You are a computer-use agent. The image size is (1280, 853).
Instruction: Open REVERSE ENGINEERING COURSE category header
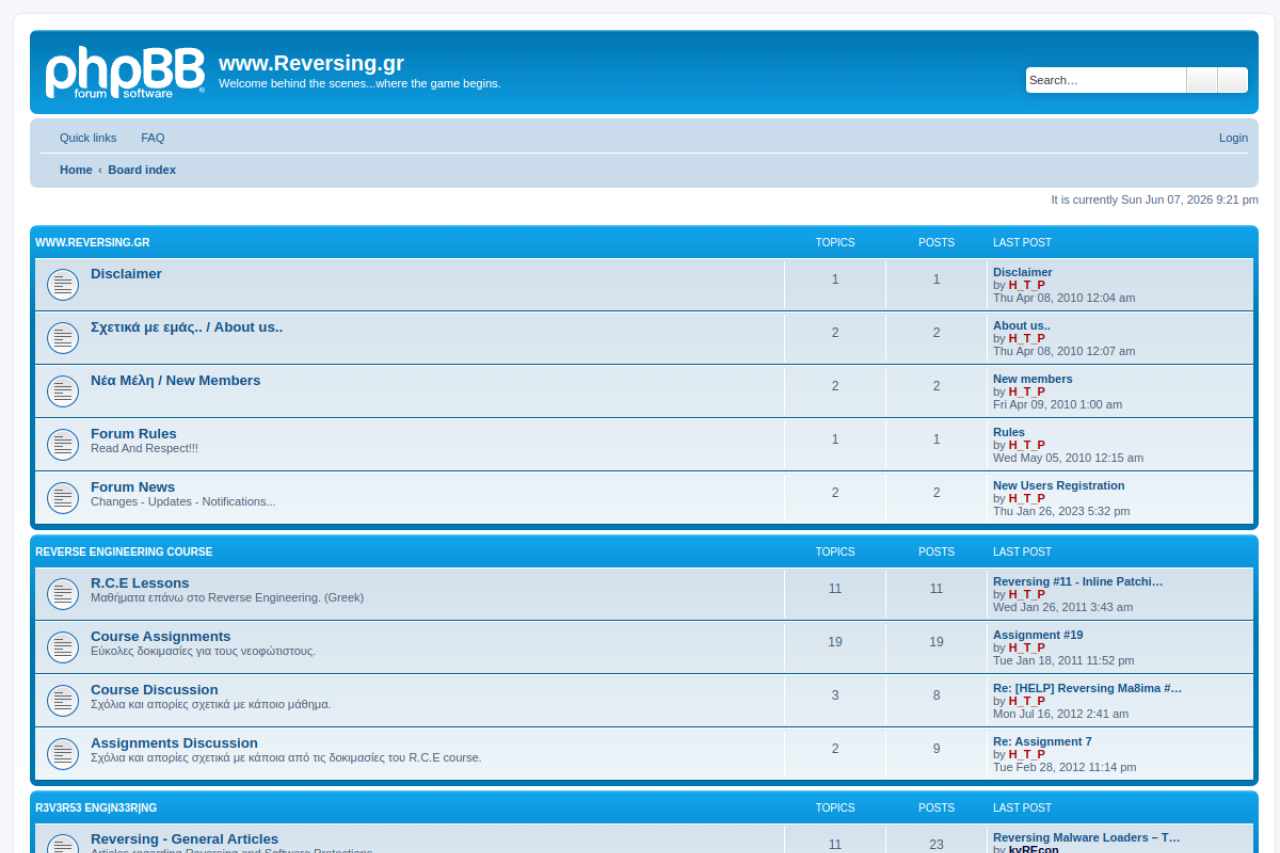click(124, 552)
